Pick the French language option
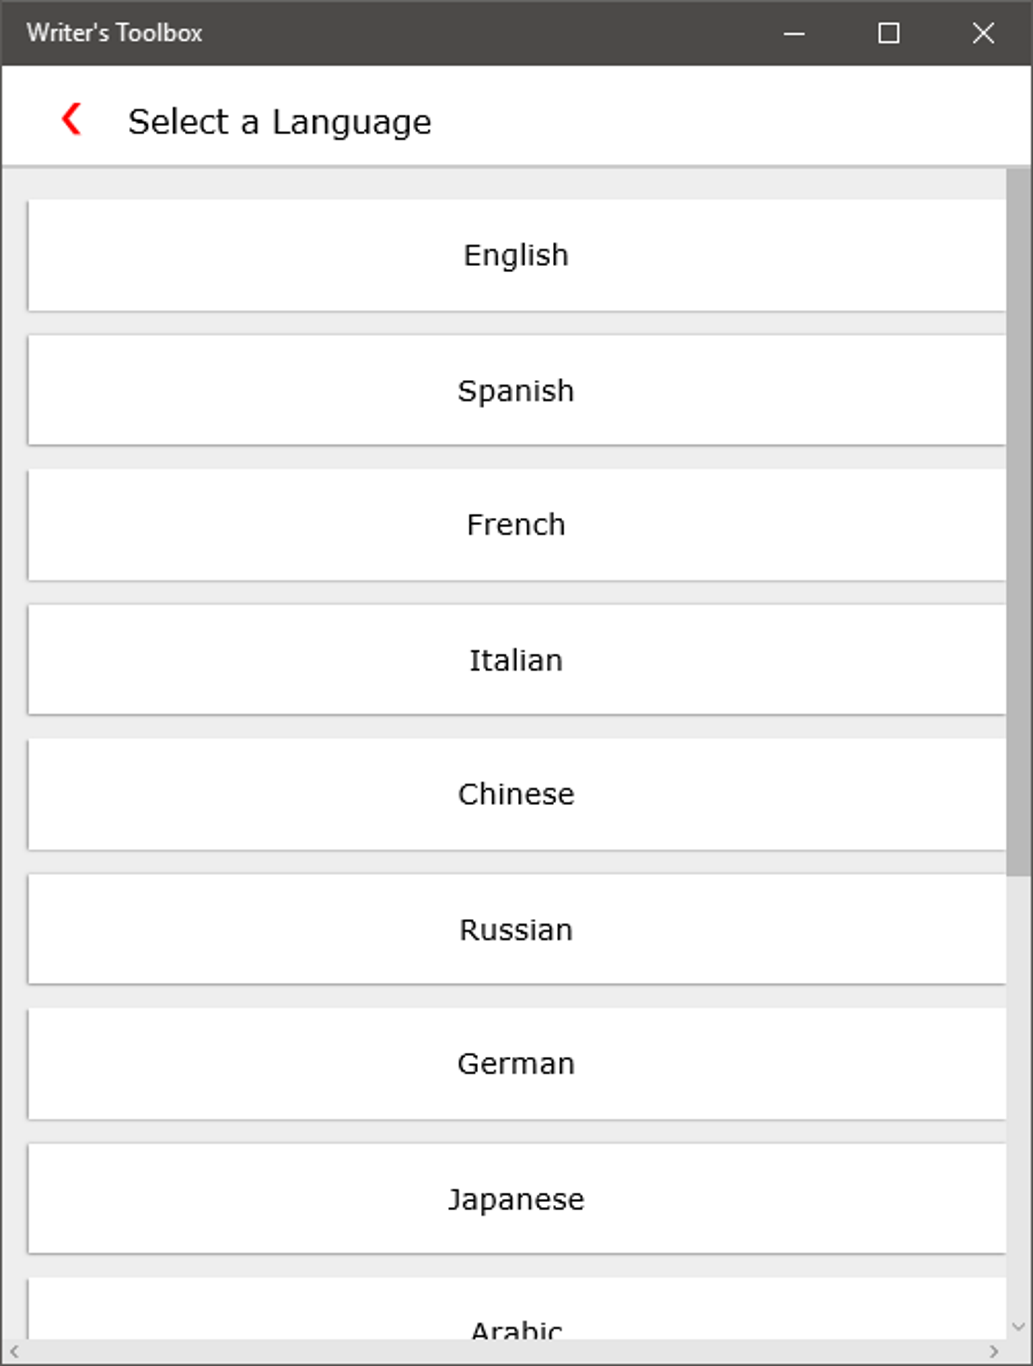 [516, 525]
